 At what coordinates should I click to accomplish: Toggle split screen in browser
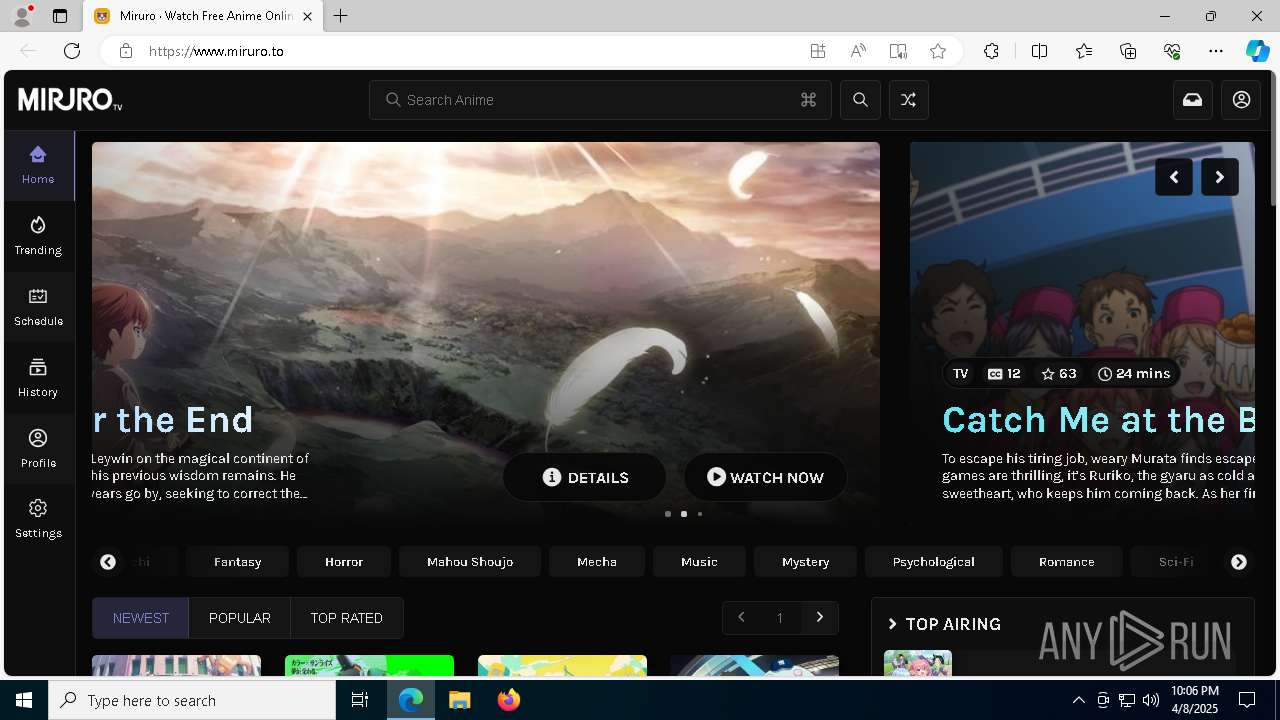1039,51
